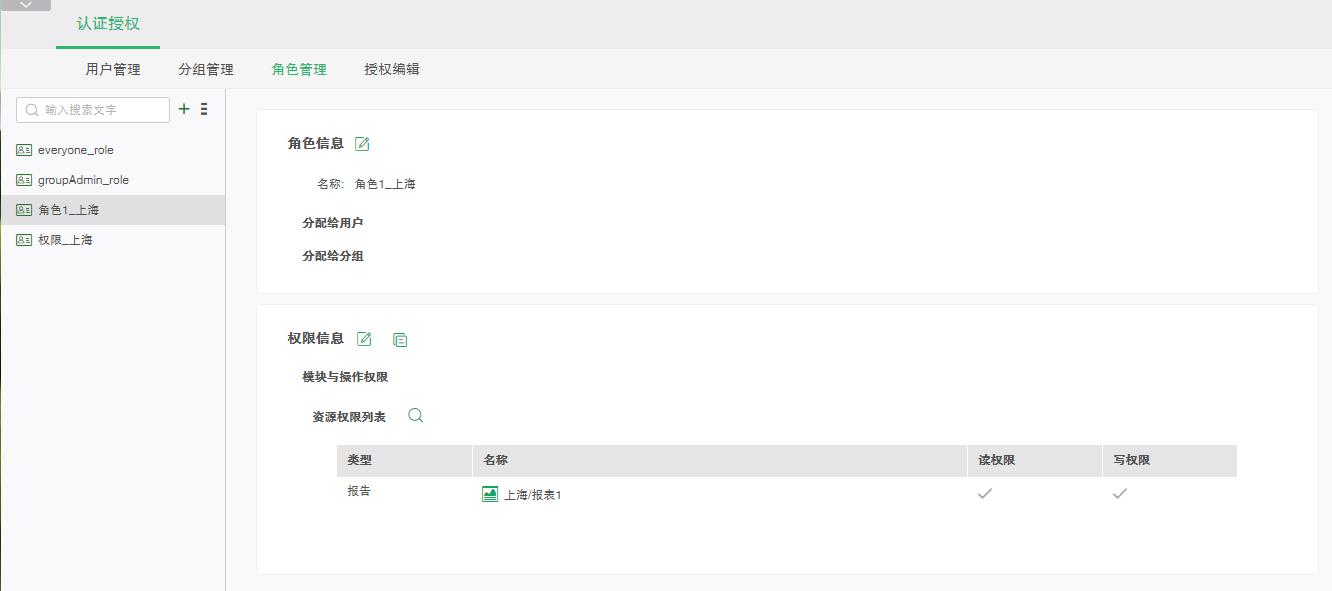Expand the top collapsed chevron panel

click(x=26, y=5)
